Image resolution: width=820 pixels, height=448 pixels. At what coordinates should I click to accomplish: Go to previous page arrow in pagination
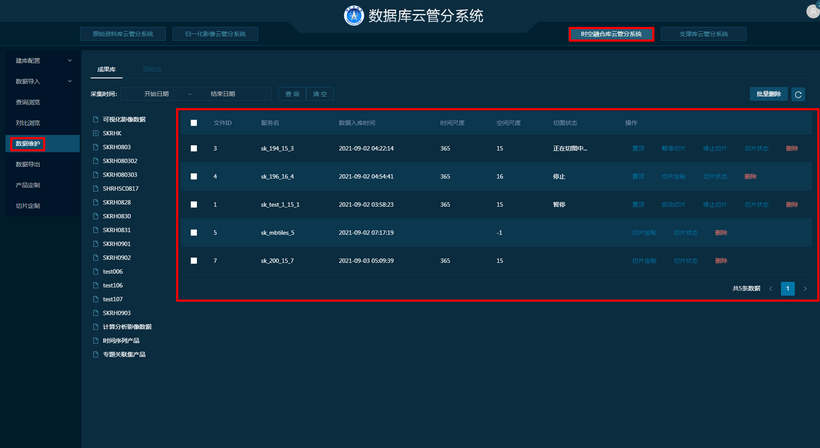point(770,288)
